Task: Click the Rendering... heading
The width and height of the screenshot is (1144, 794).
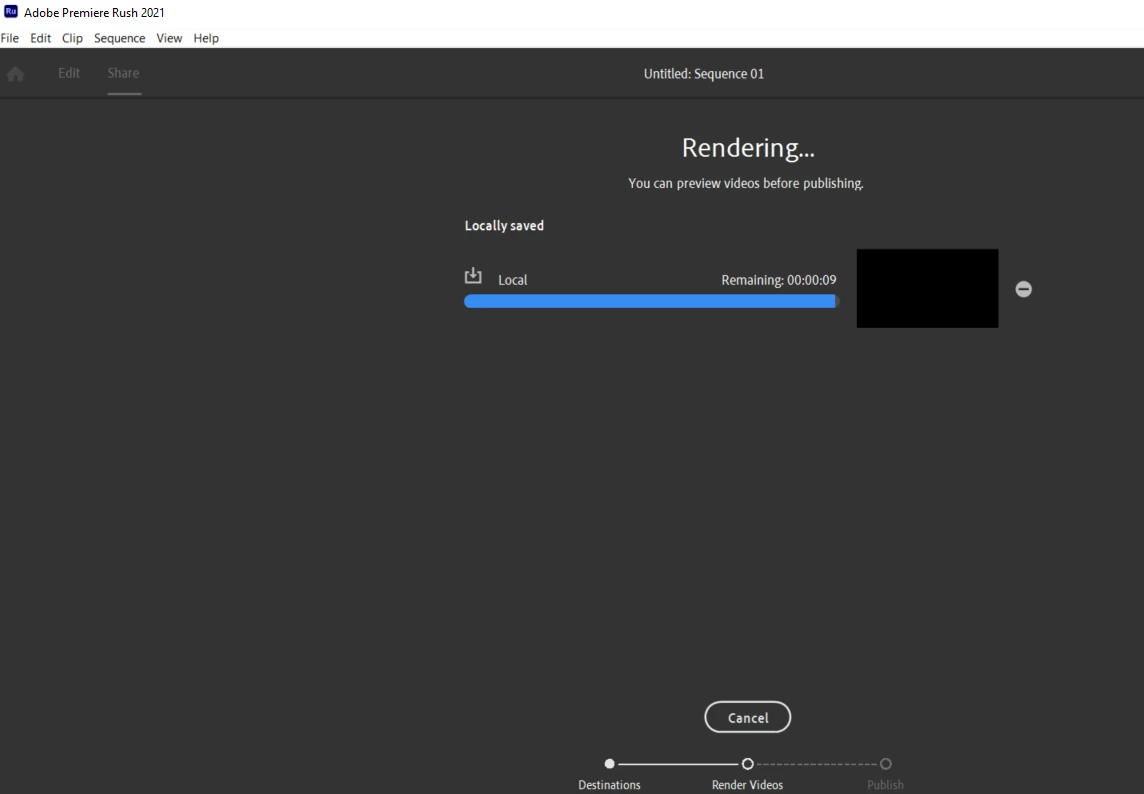Action: coord(748,147)
